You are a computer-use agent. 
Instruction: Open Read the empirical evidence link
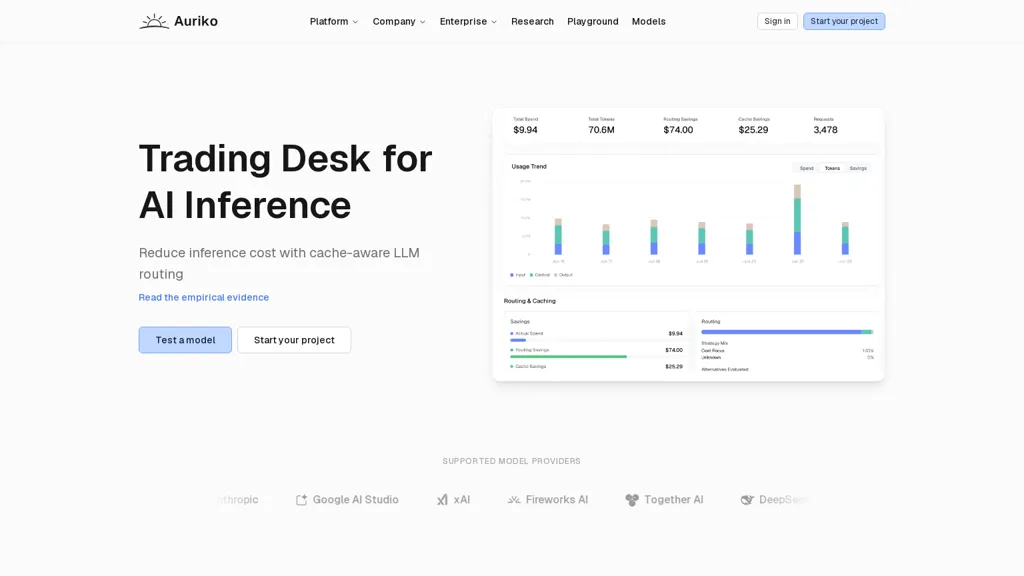(x=204, y=297)
